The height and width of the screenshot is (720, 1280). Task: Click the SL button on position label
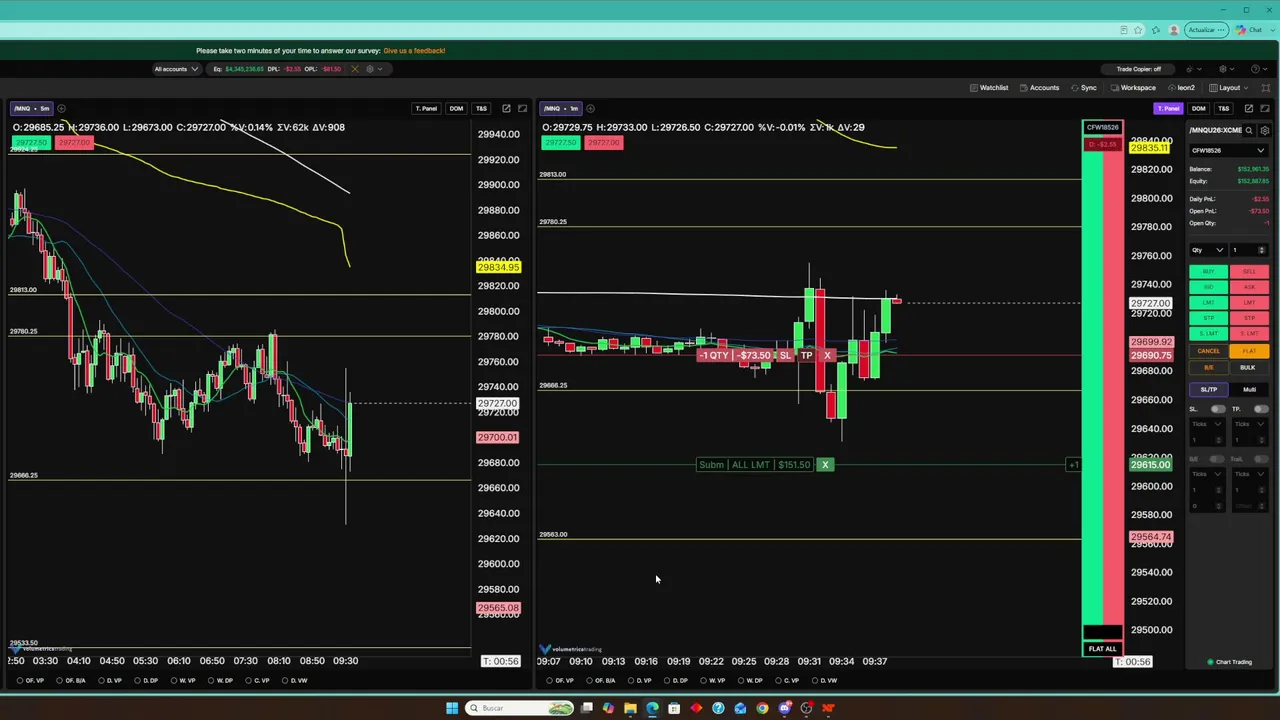pos(785,356)
